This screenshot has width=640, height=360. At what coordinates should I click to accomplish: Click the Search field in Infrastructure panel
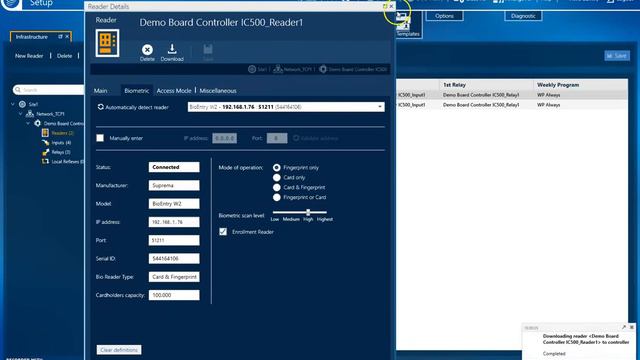point(48,89)
